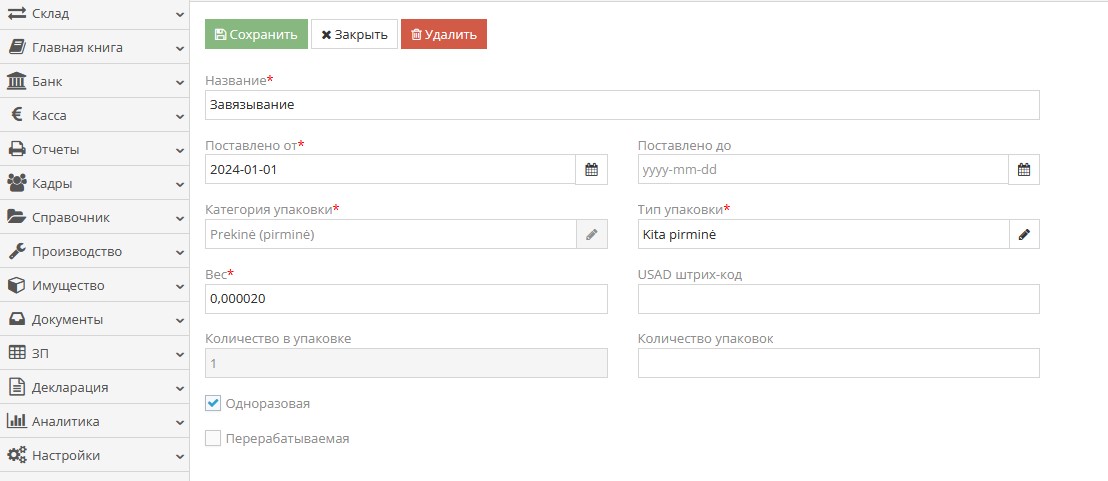This screenshot has width=1108, height=481.
Task: Open the Справочник menu item
Action: [x=71, y=217]
